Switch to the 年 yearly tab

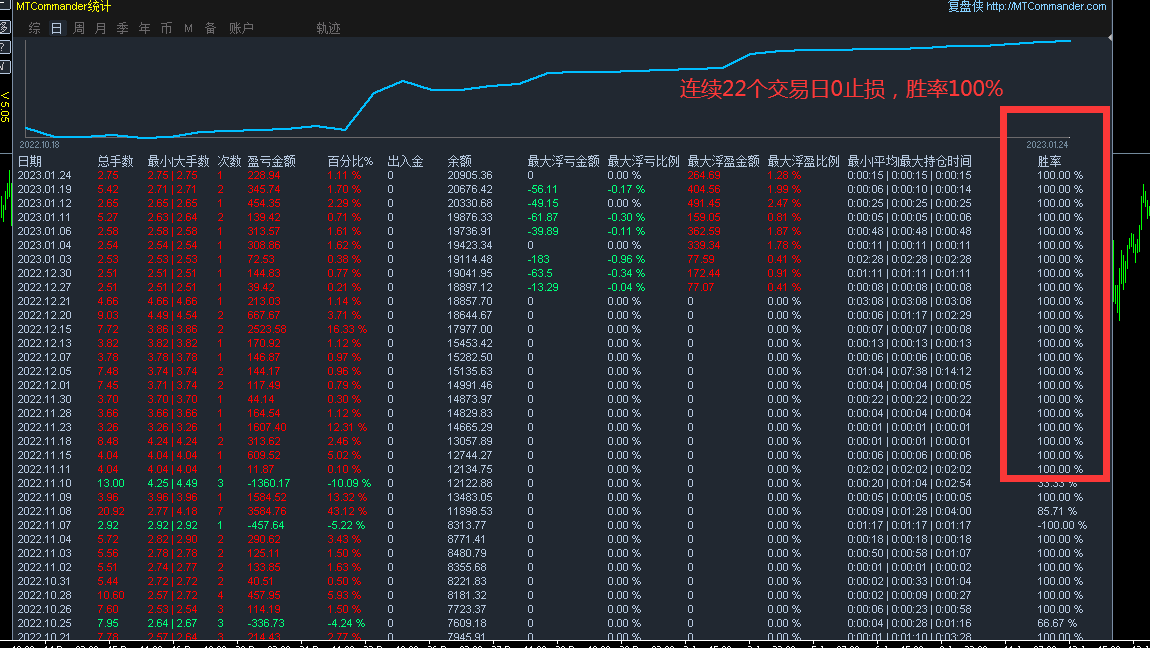144,28
